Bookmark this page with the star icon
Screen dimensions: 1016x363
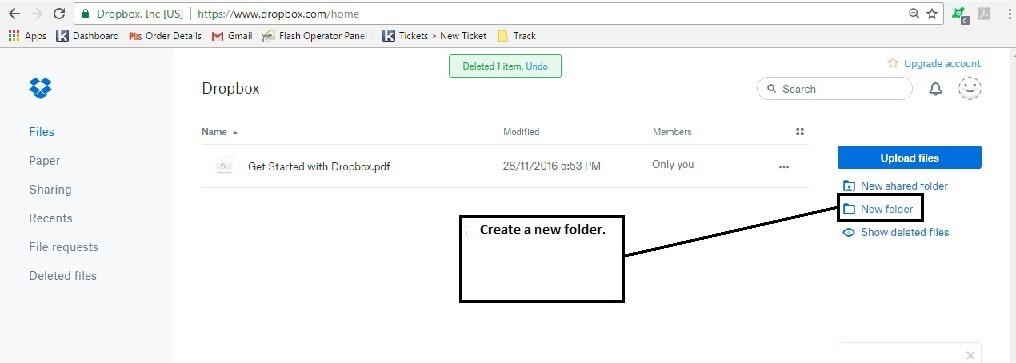coord(932,14)
